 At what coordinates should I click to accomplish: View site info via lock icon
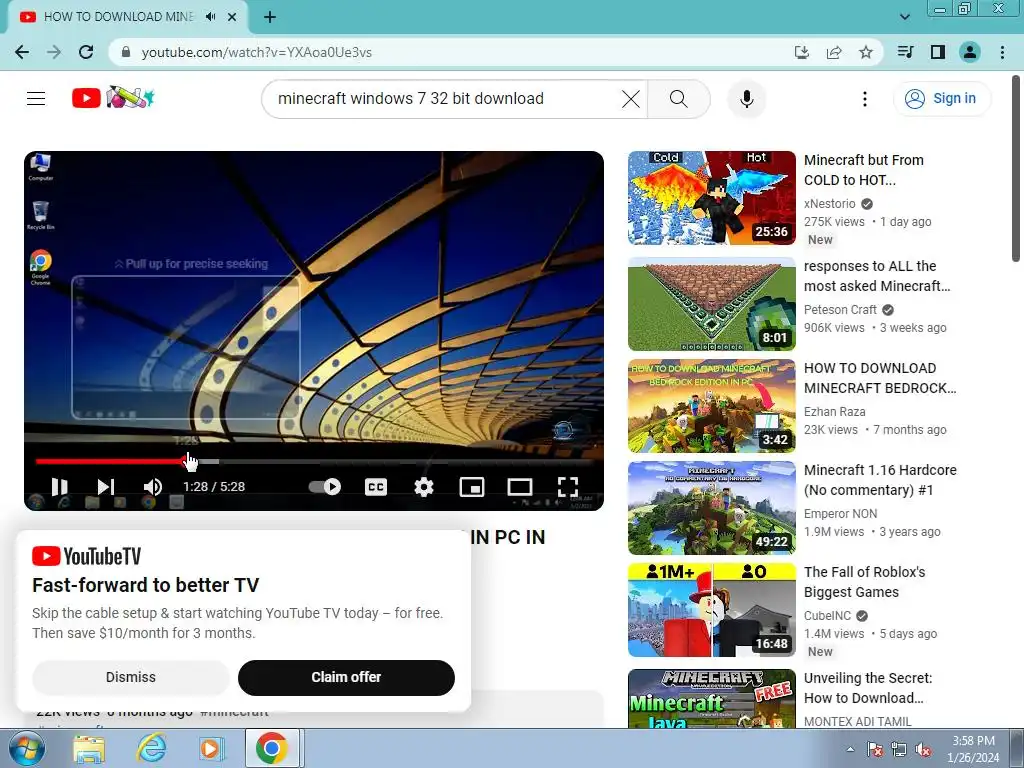pos(126,52)
